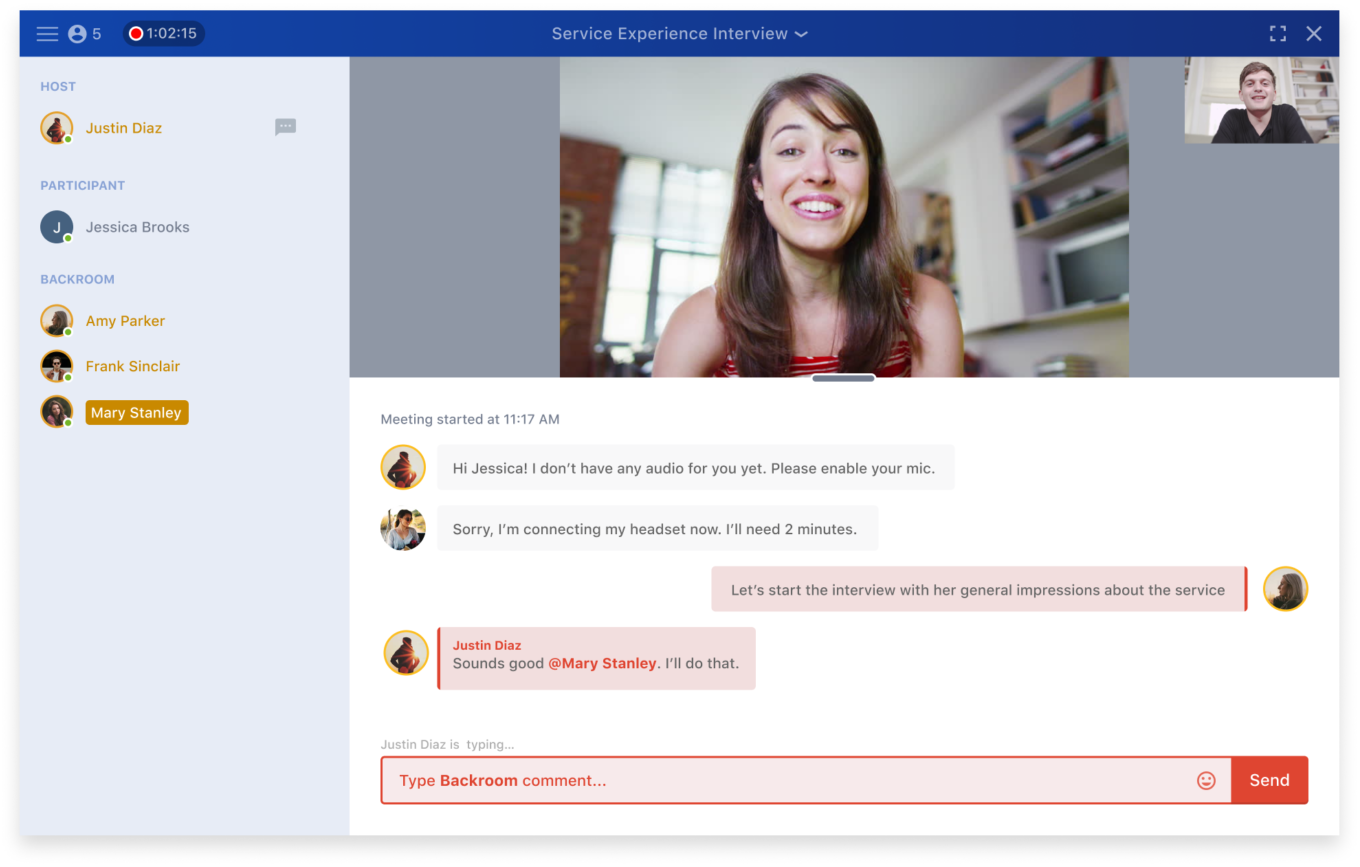Open the hamburger menu
This screenshot has width=1360, height=867.
[x=47, y=34]
